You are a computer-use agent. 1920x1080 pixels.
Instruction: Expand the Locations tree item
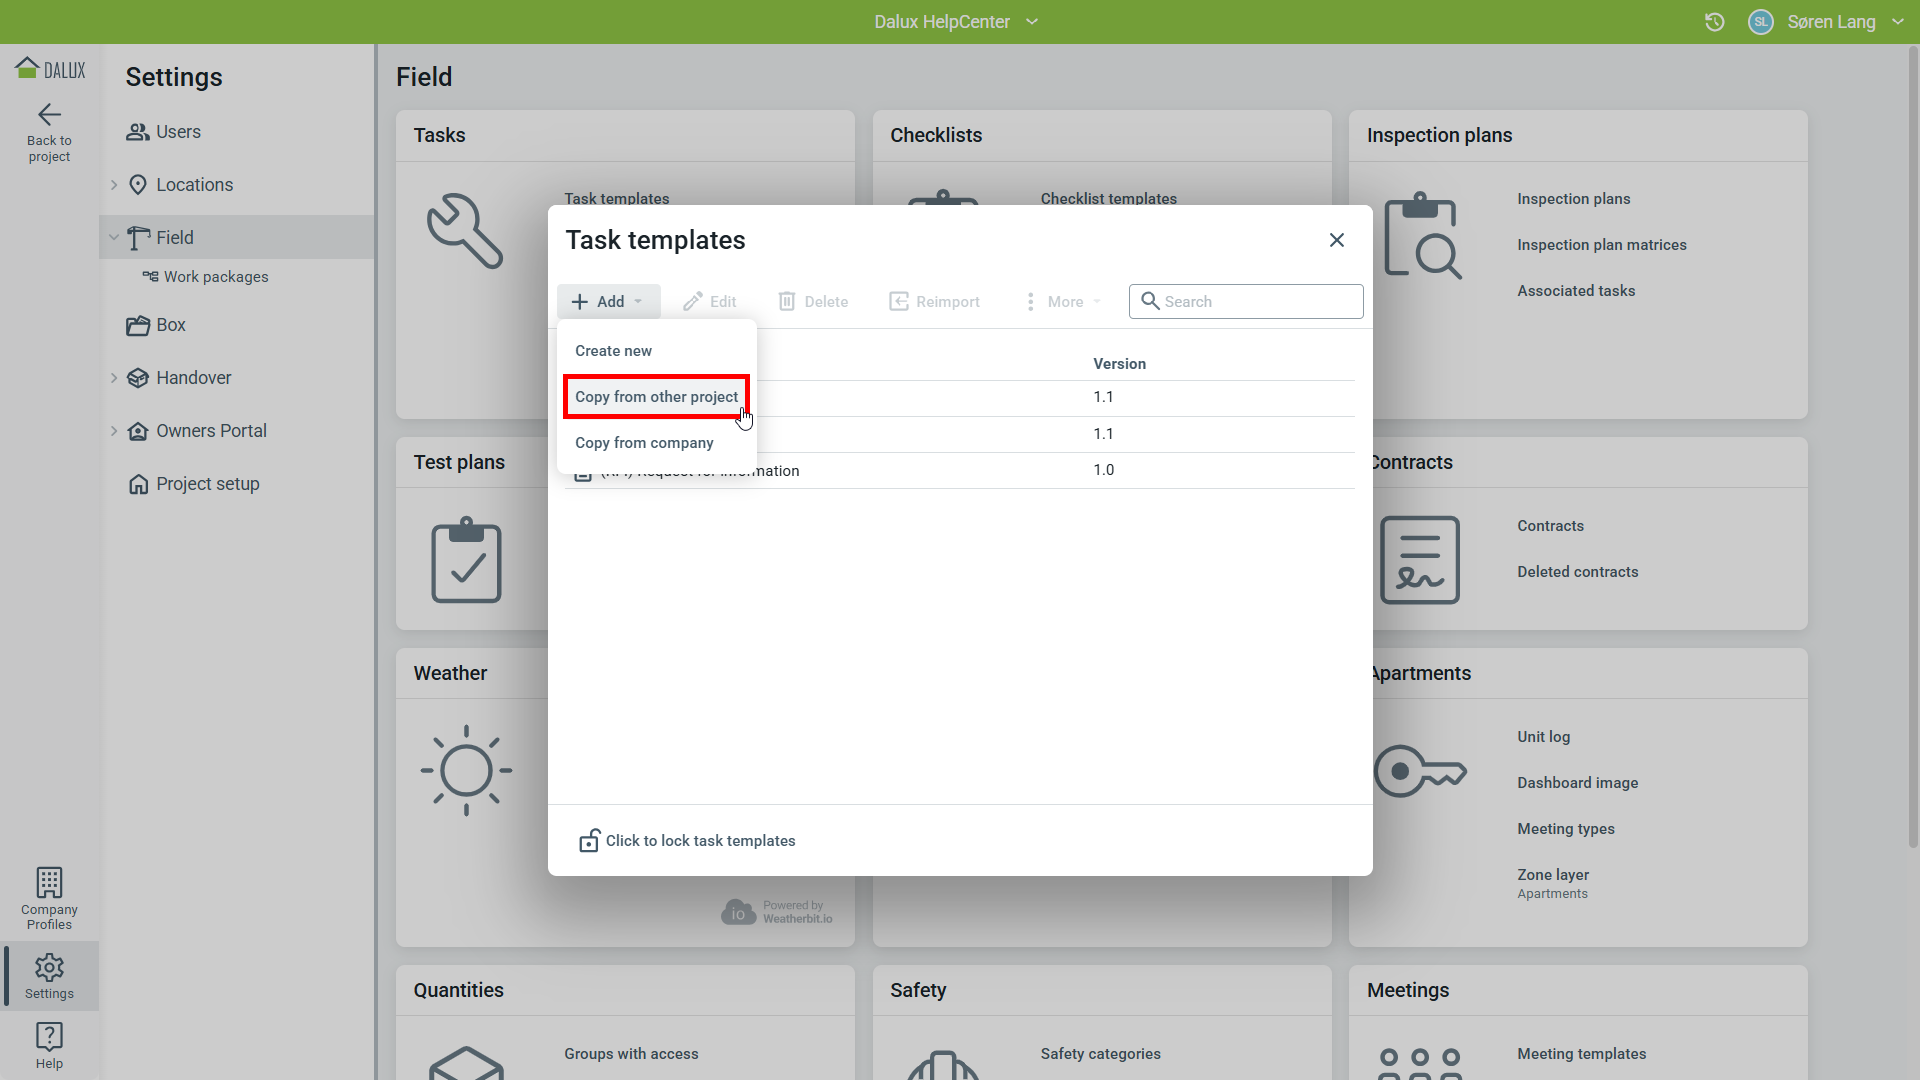(x=114, y=185)
